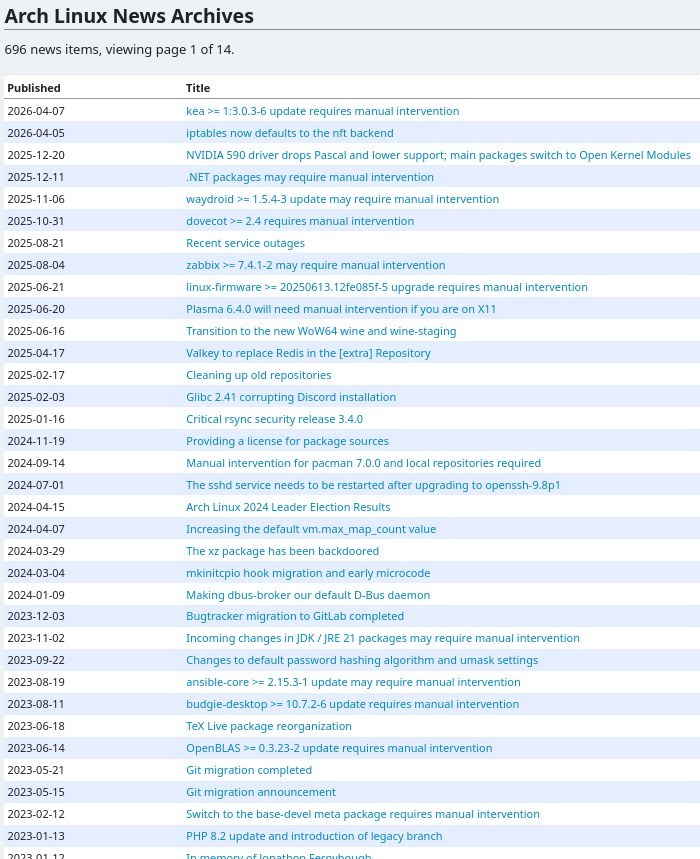This screenshot has height=859, width=700.
Task: Open the sshd service restart openssh-9.8p1 article
Action: click(373, 485)
